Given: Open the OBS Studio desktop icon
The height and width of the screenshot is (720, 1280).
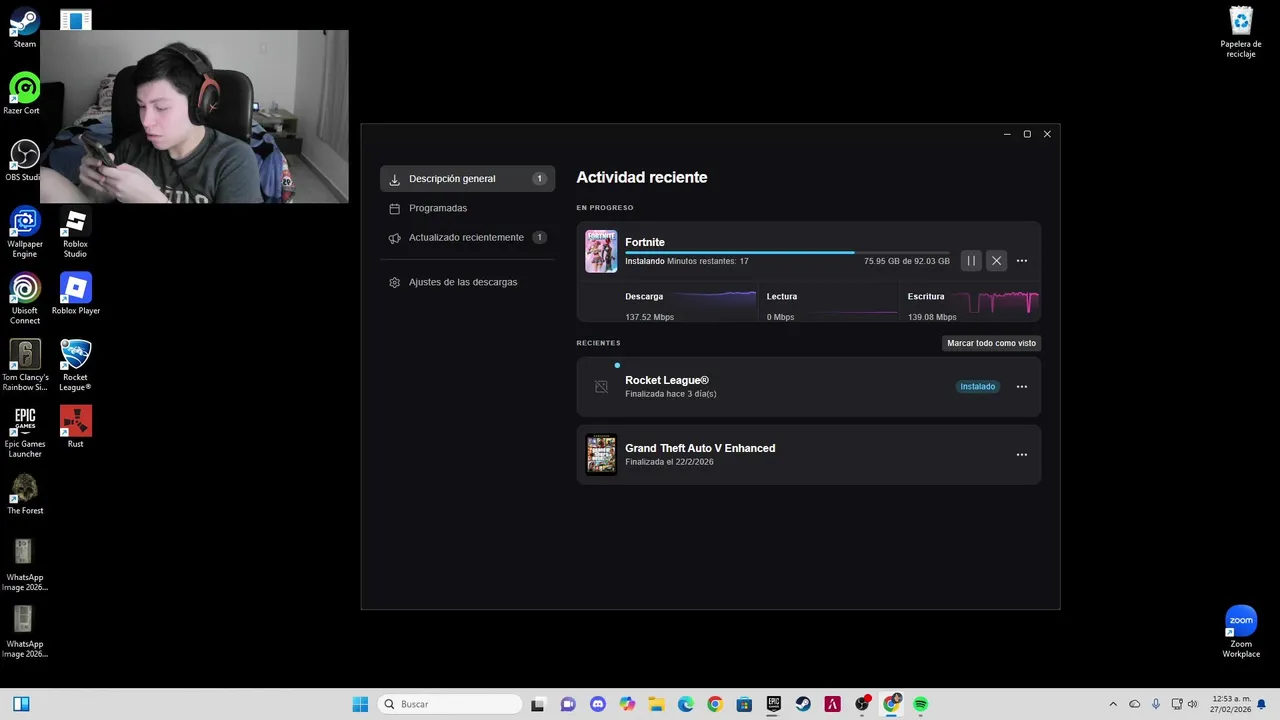Looking at the screenshot, I should coord(24,160).
